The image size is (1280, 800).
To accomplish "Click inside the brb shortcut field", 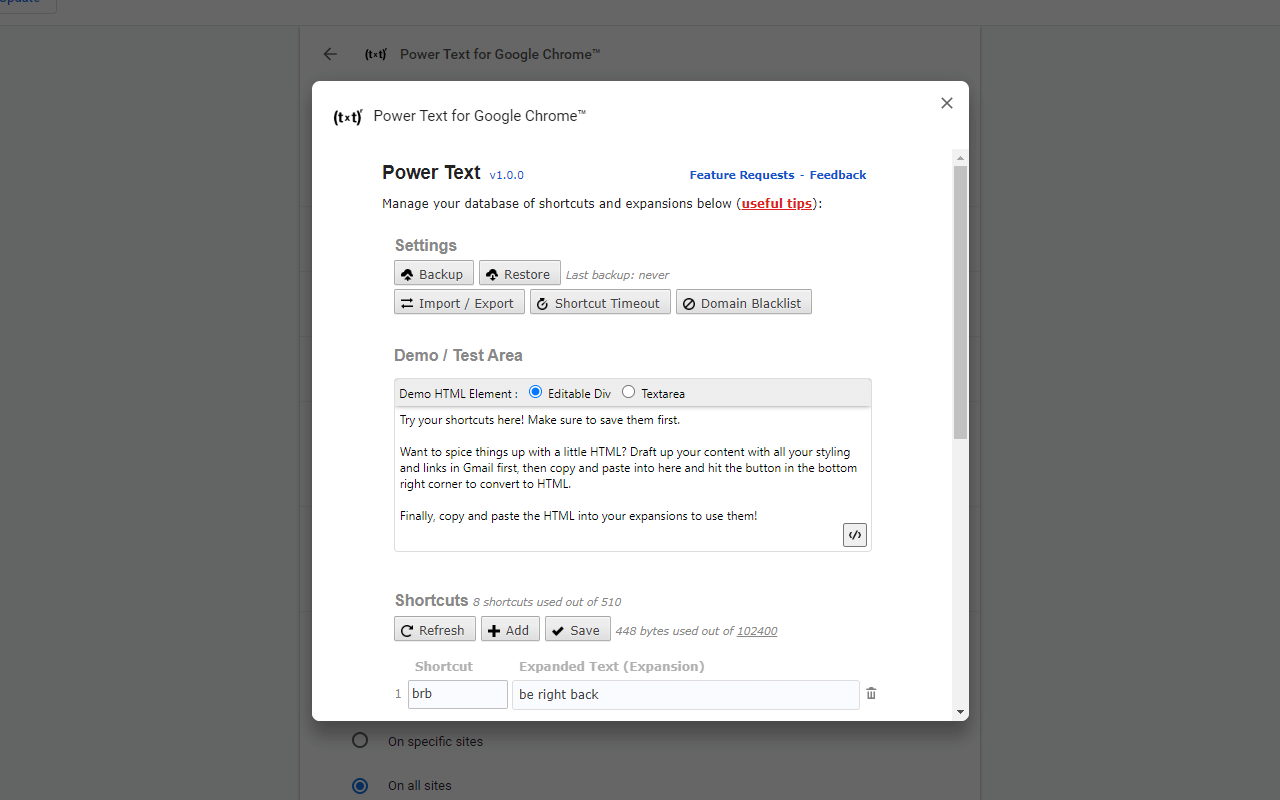I will tap(457, 693).
